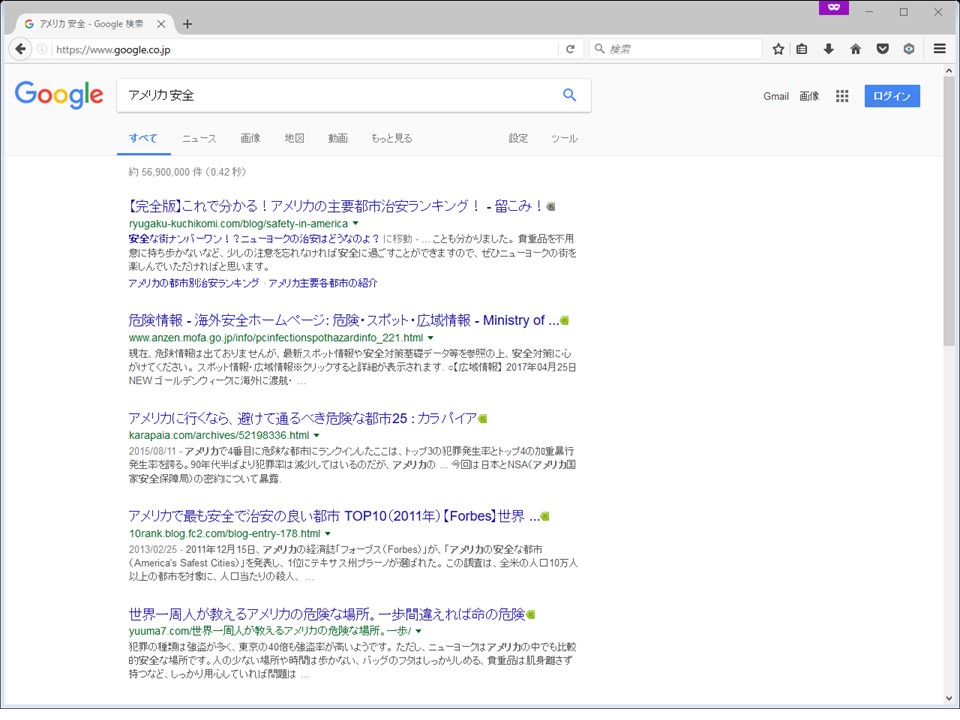The width and height of the screenshot is (960, 720).
Task: Click the green URL karapaia.com/archives/52198336.html
Action: tap(219, 435)
